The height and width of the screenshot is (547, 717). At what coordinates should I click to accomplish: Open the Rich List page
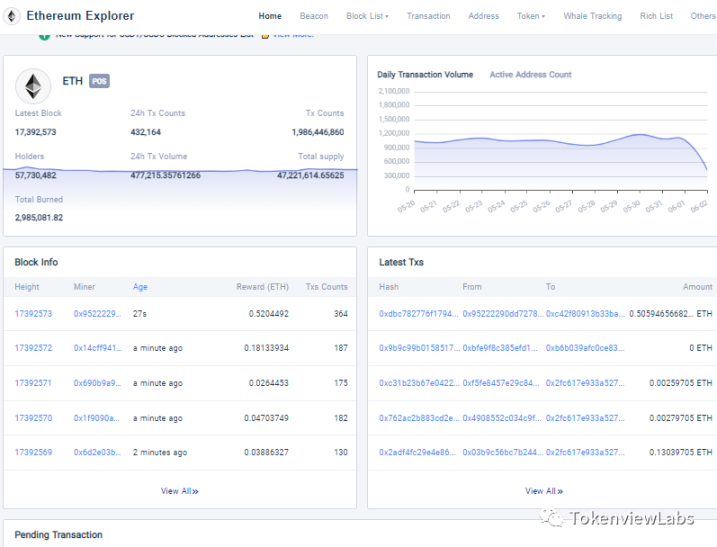(x=656, y=16)
